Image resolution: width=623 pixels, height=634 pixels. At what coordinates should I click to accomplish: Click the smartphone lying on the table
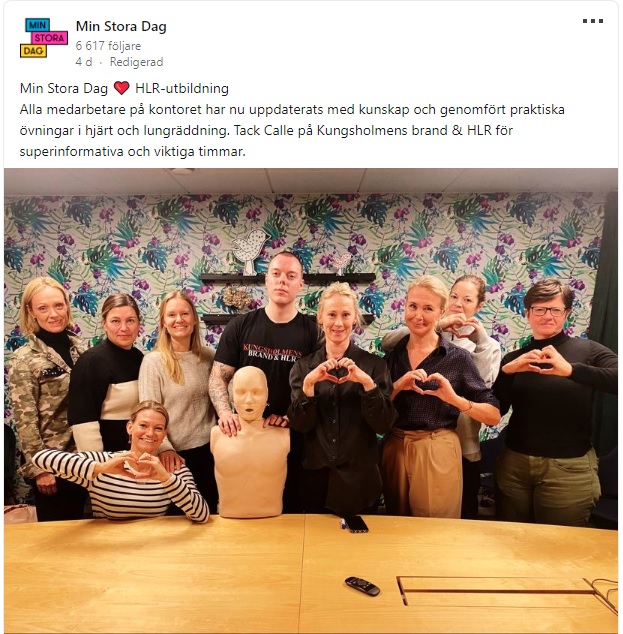tap(356, 524)
